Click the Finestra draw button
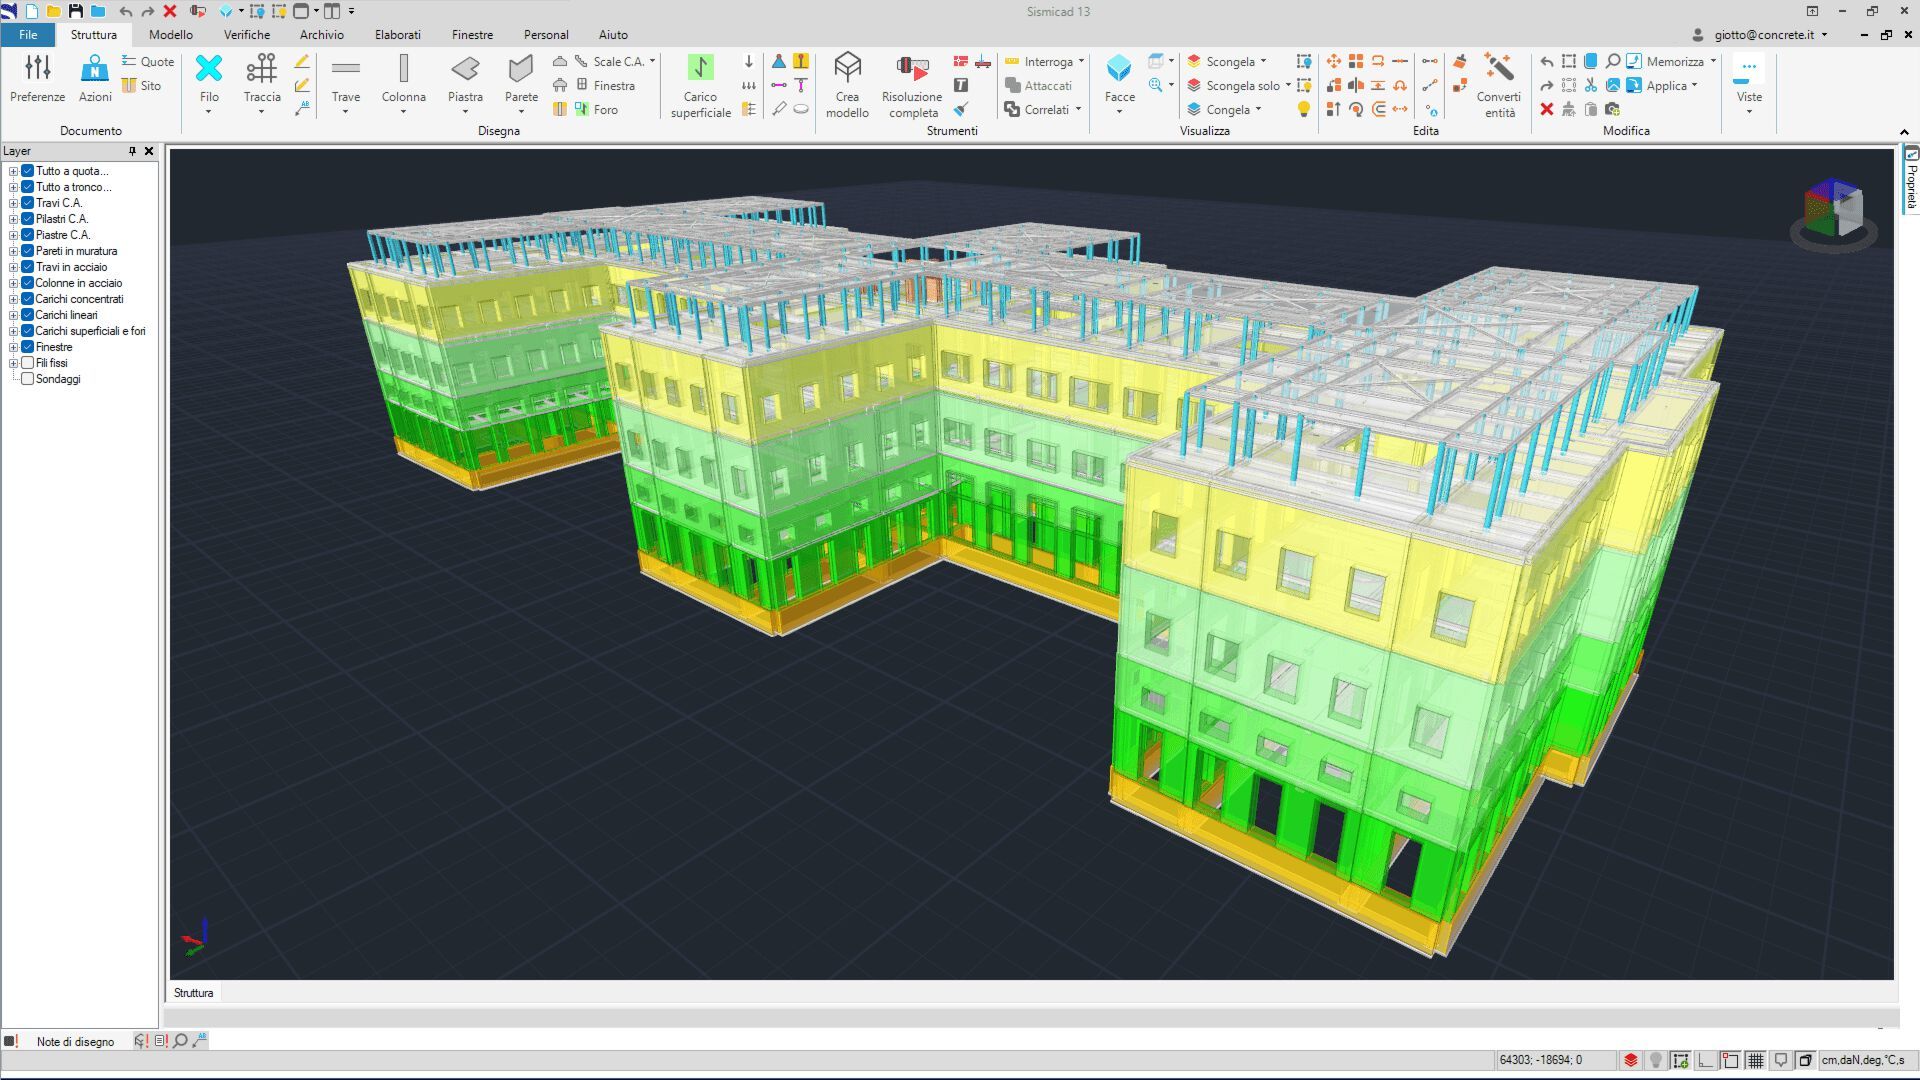1920x1080 pixels. coord(606,86)
